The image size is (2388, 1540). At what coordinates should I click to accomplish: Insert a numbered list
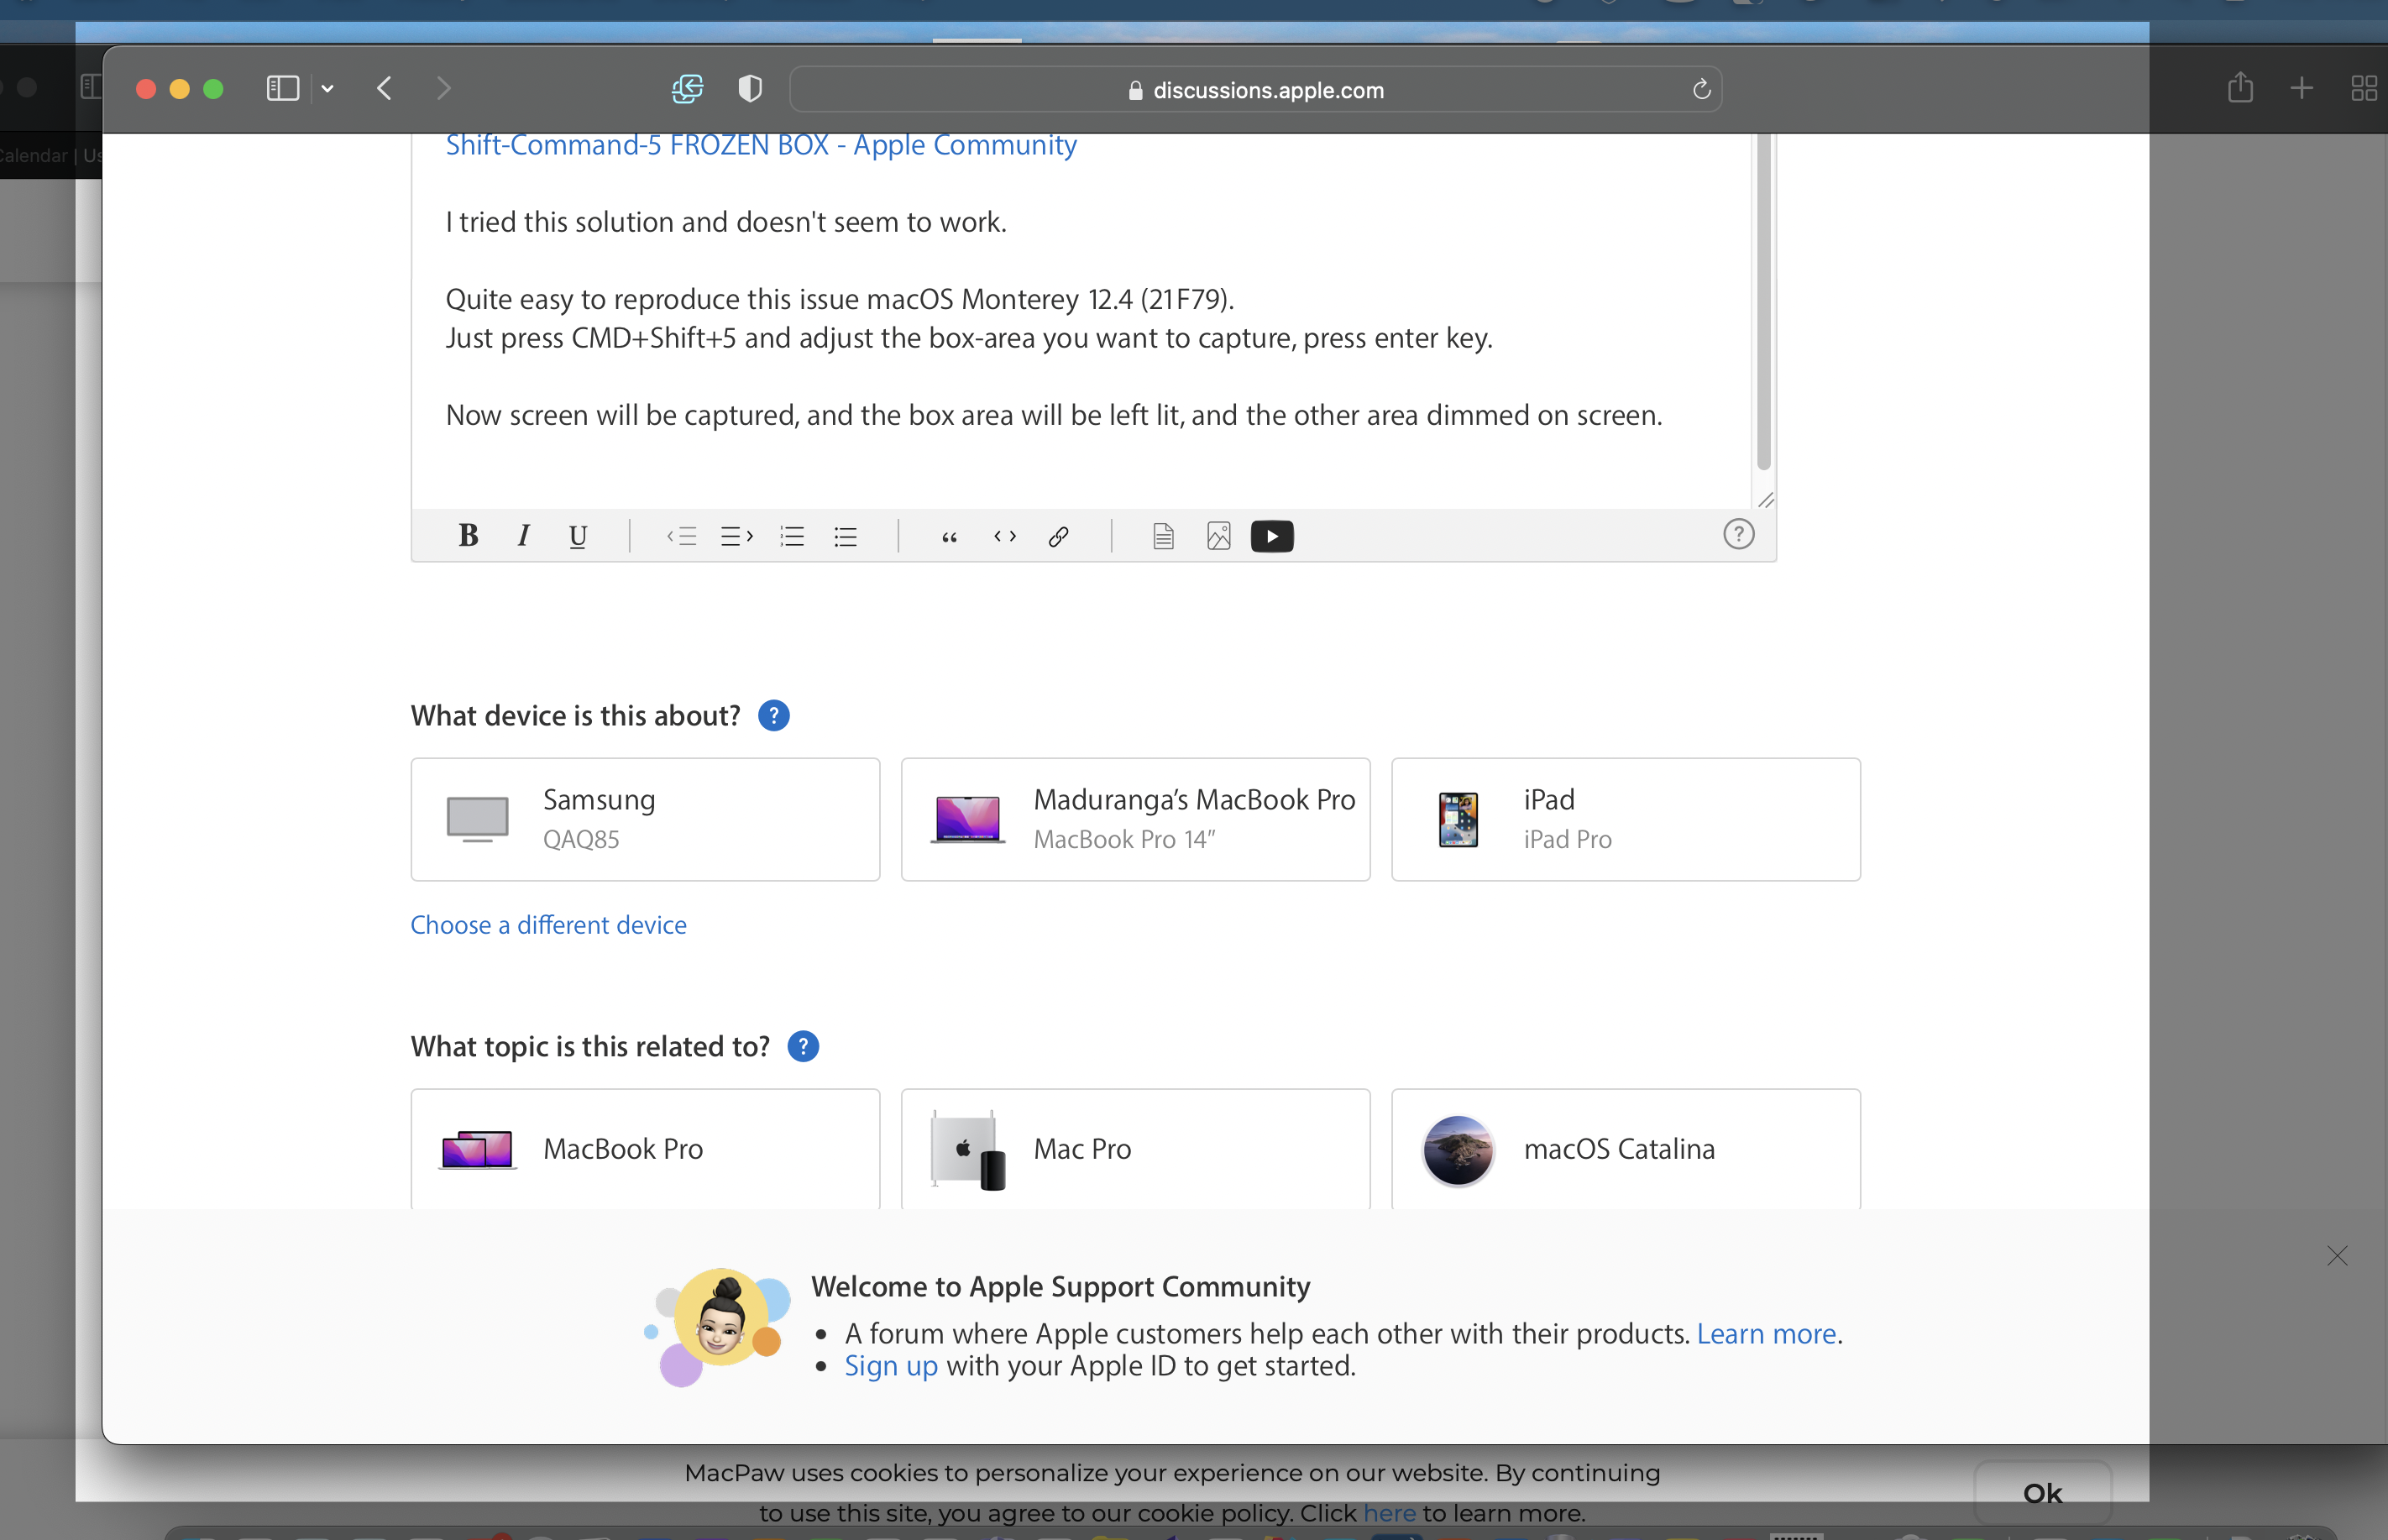coord(792,537)
